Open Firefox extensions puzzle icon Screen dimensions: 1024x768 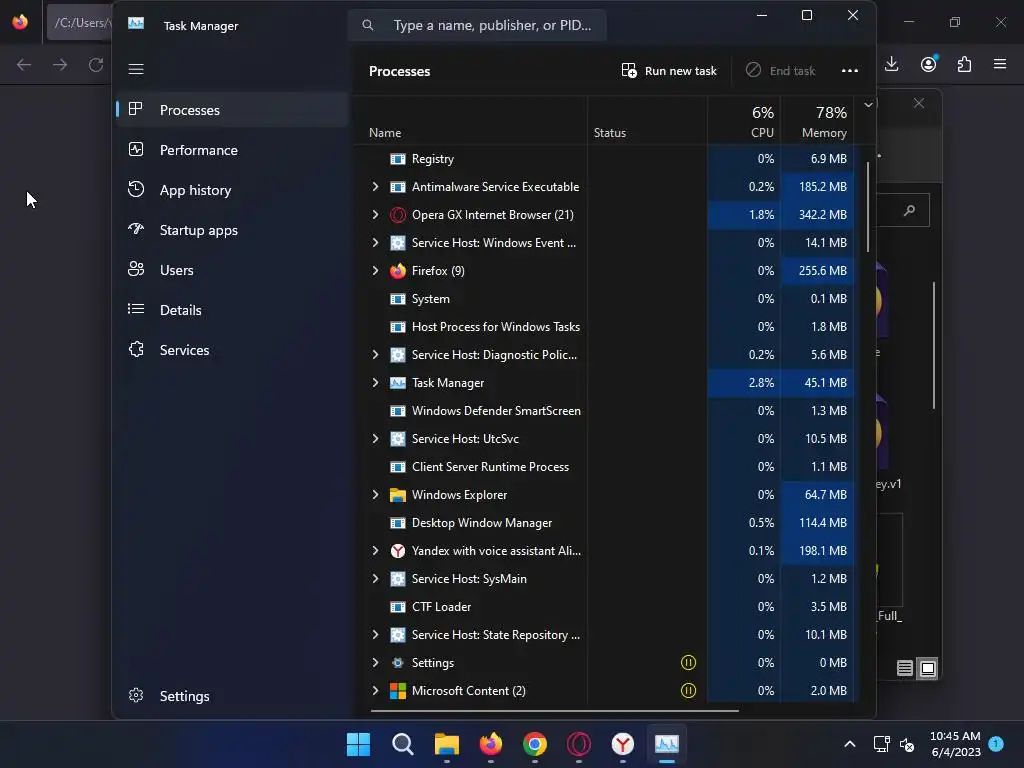pyautogui.click(x=964, y=64)
